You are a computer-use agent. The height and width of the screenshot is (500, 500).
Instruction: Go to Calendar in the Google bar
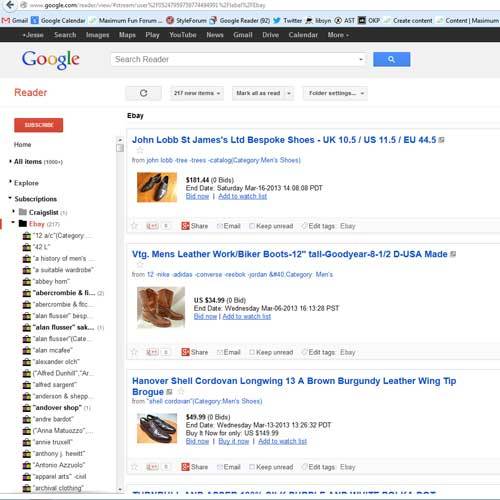coord(303,35)
